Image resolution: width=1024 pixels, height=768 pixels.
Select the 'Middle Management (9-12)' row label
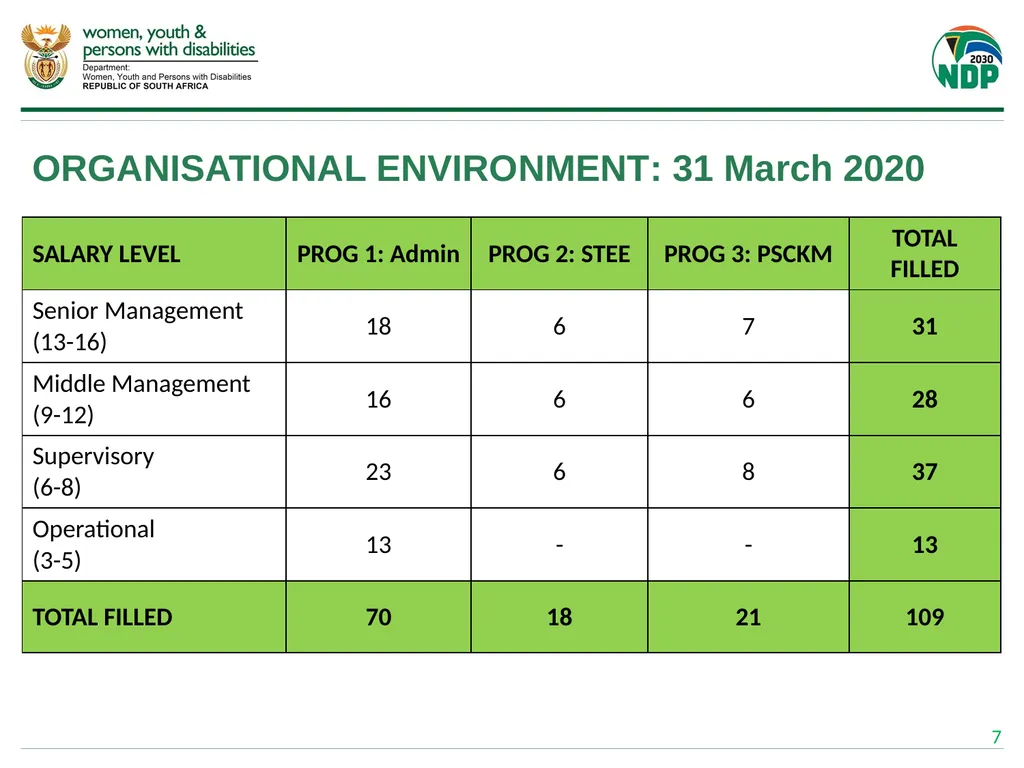(141, 399)
